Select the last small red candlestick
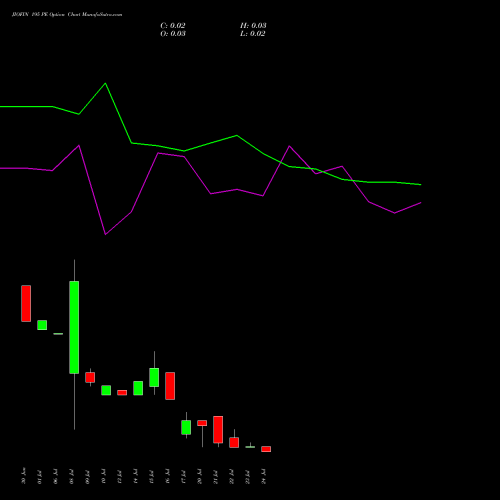500x500 pixels. (266, 449)
